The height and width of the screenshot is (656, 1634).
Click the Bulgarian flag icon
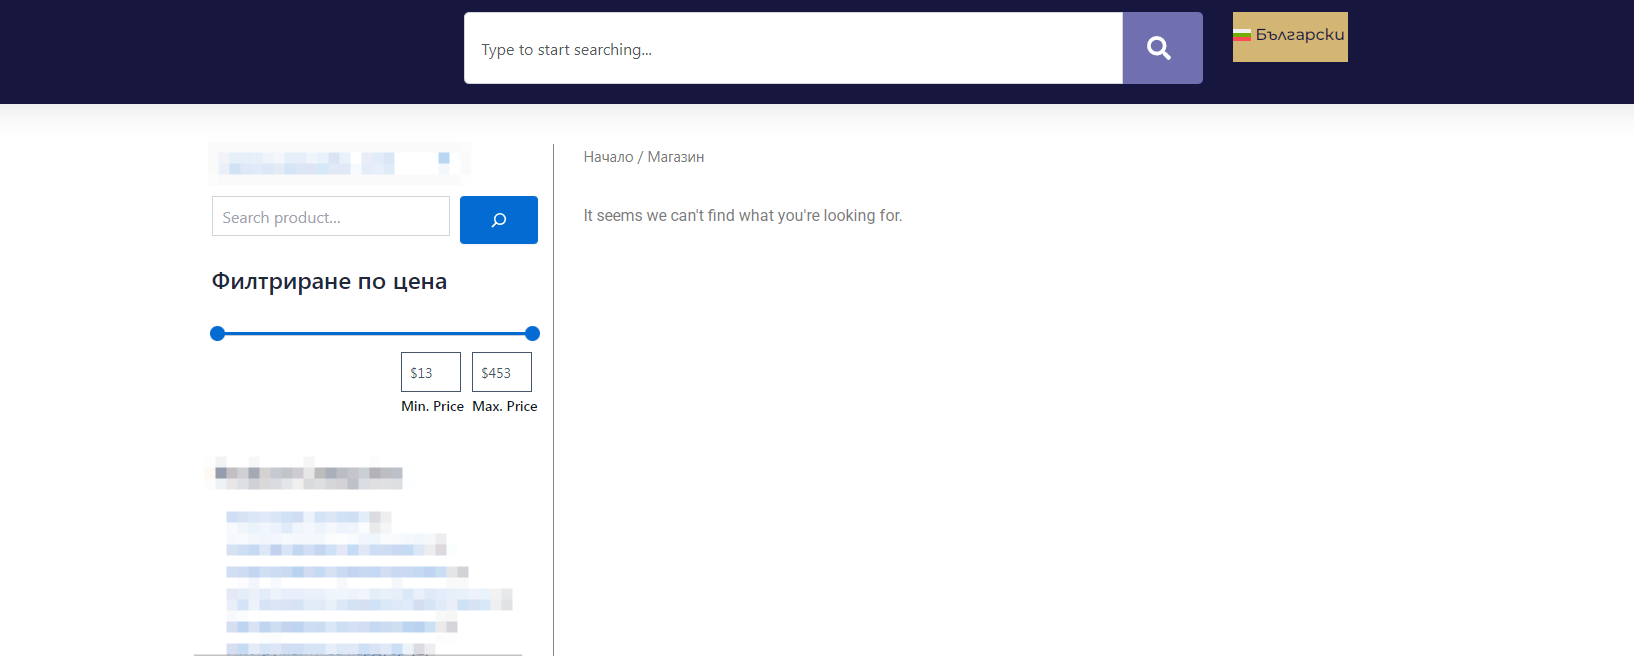(x=1243, y=35)
